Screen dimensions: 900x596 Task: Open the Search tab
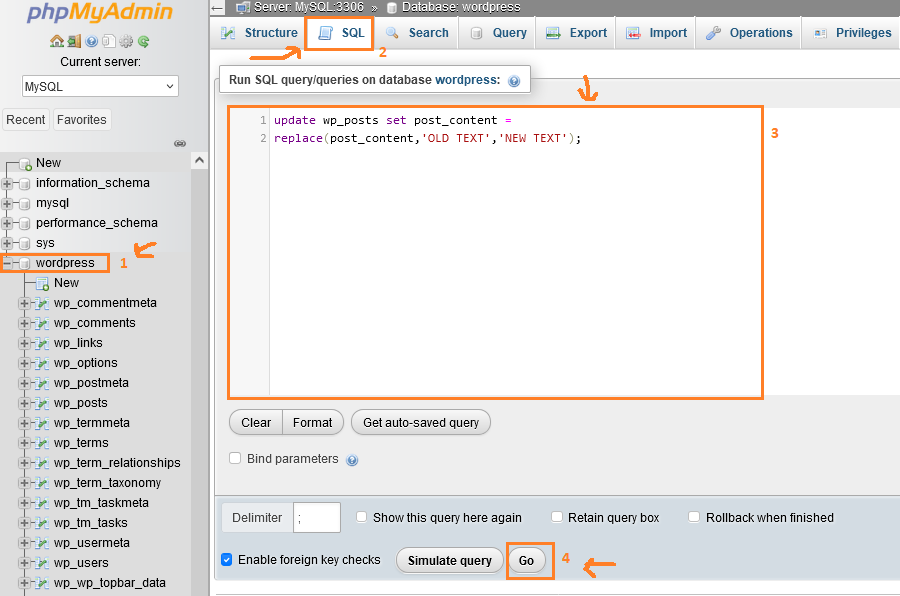coord(417,33)
